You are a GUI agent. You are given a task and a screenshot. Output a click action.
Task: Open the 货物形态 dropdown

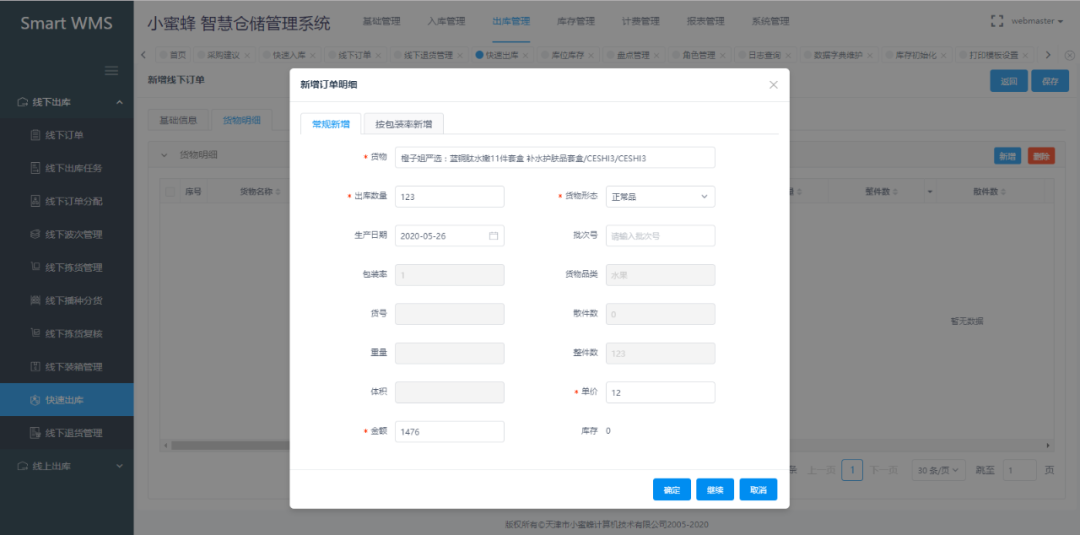point(660,197)
